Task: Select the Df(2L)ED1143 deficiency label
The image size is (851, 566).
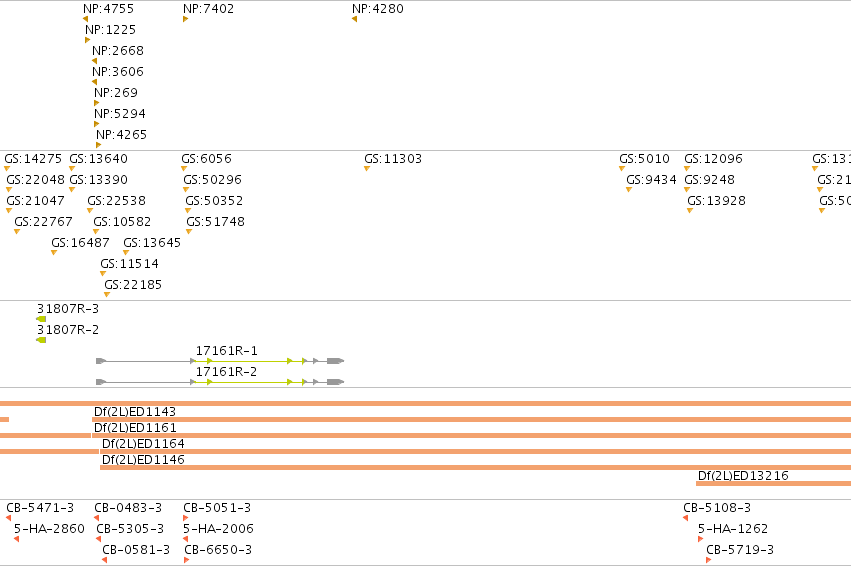Action: click(135, 412)
